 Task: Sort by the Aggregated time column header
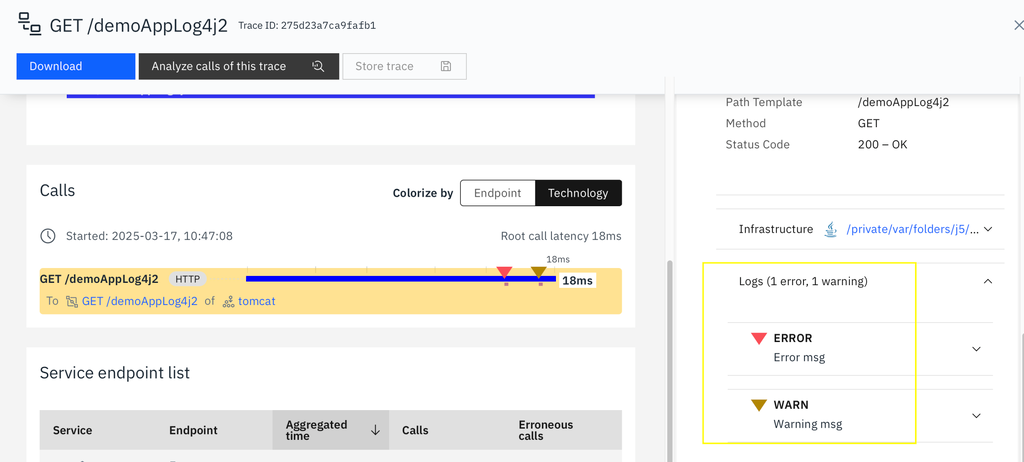pyautogui.click(x=331, y=430)
